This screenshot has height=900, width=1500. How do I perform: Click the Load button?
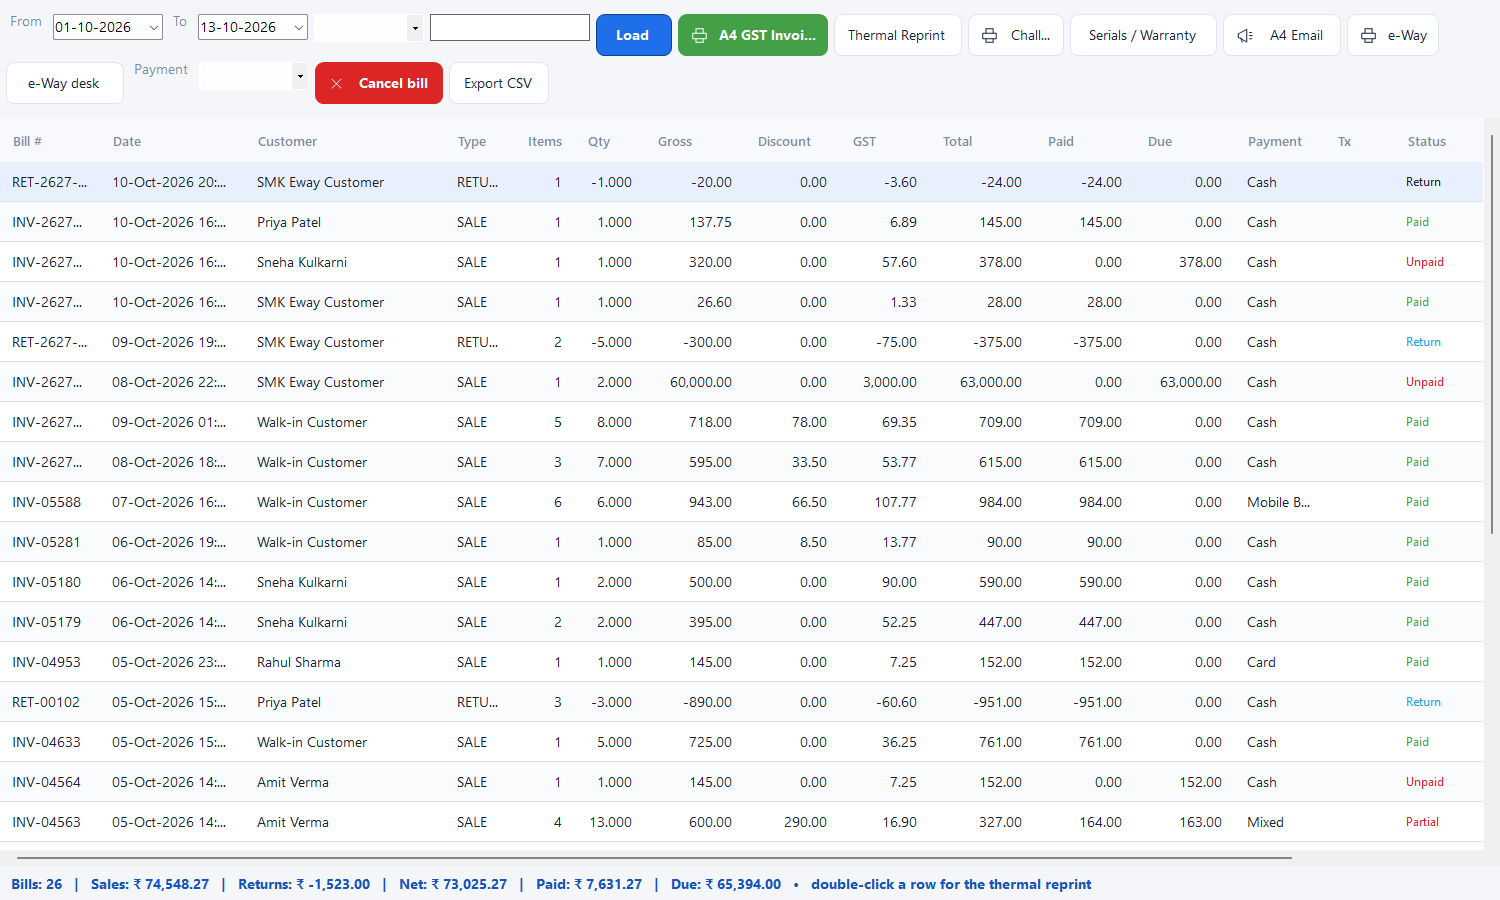633,35
